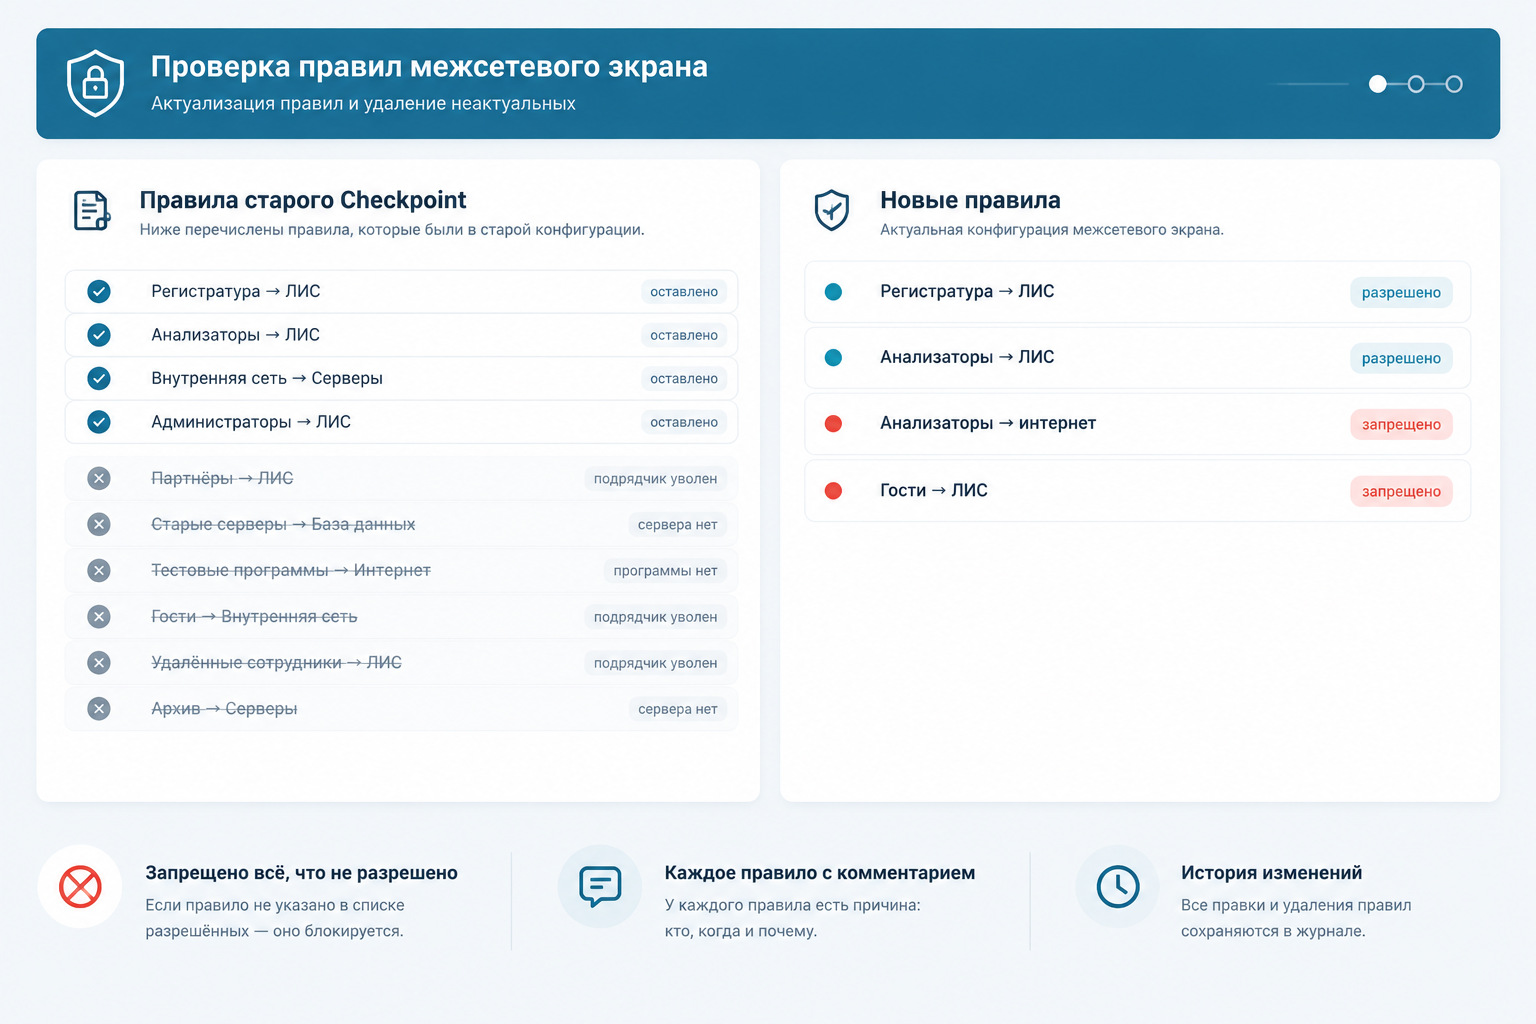Click оставлено badge on Администраторы → ЛИС row
The image size is (1536, 1024).
[x=684, y=422]
